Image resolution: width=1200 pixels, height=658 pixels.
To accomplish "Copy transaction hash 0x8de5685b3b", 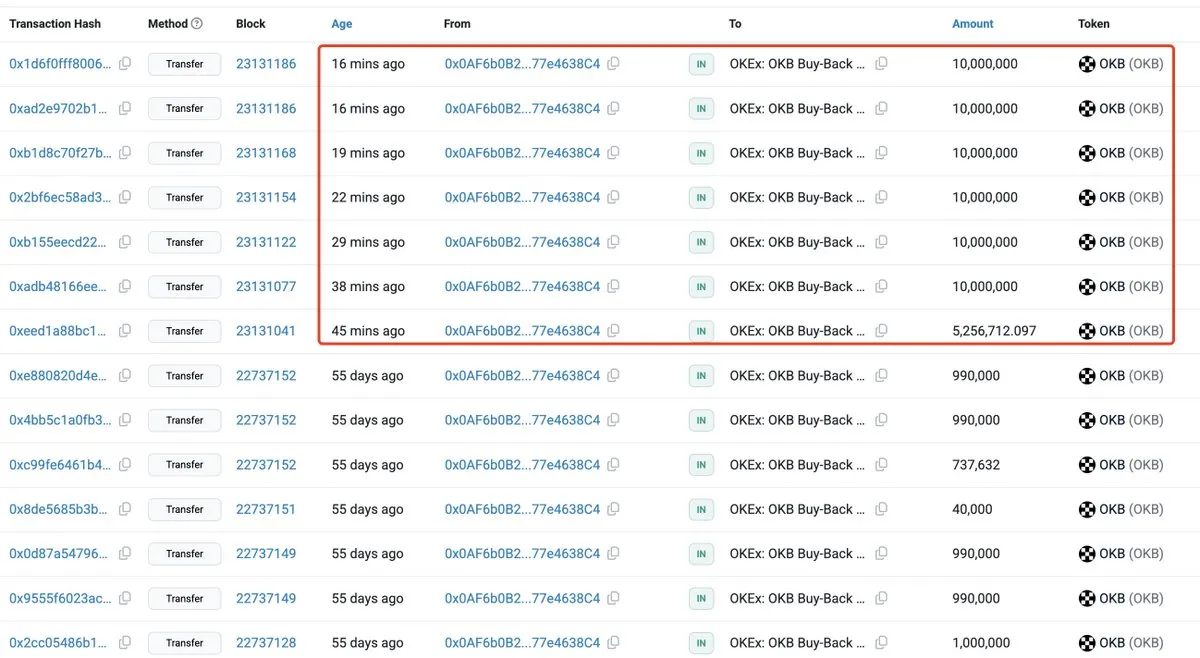I will coord(125,509).
